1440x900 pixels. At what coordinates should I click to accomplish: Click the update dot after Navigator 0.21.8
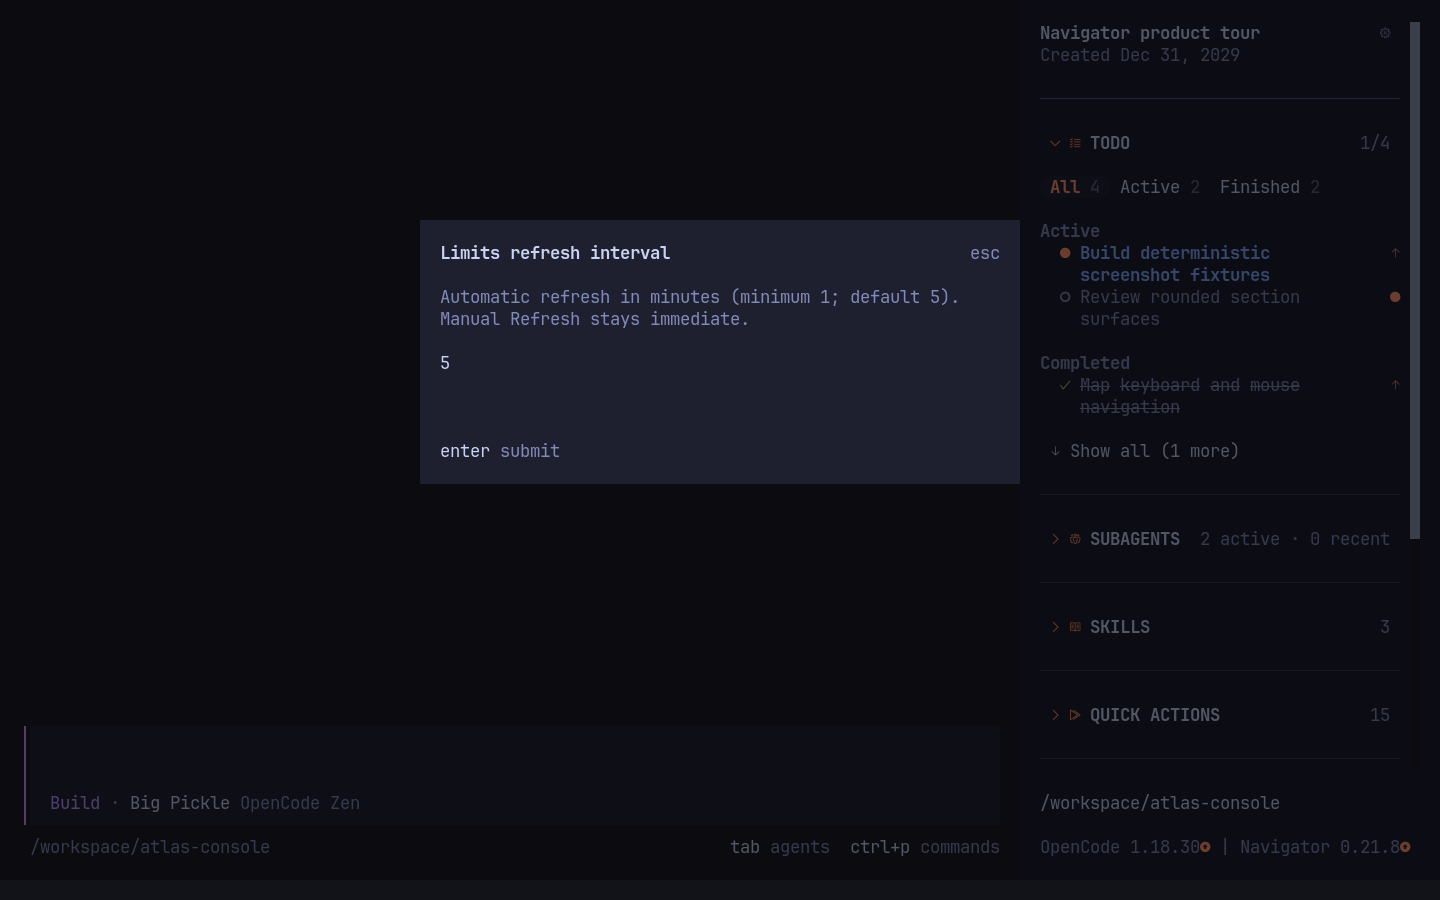[1405, 847]
